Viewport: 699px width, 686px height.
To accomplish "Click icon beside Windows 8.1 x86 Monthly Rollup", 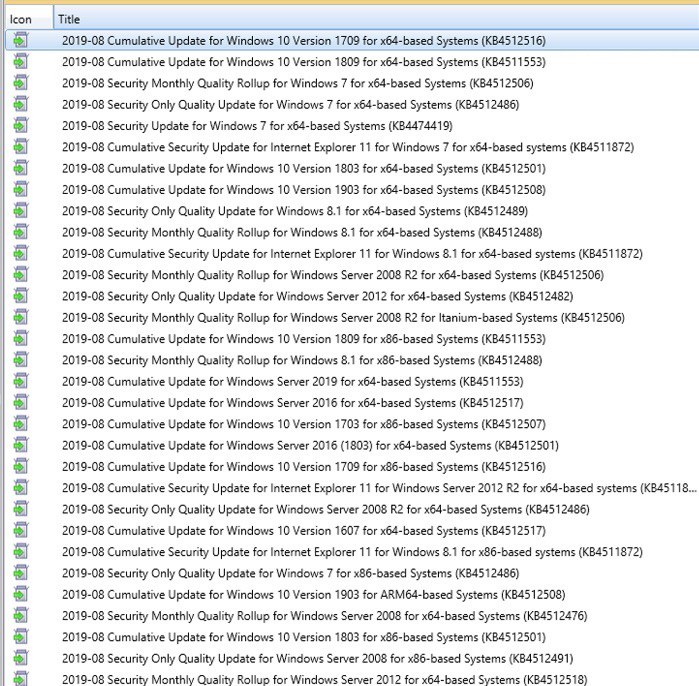I will [x=21, y=360].
